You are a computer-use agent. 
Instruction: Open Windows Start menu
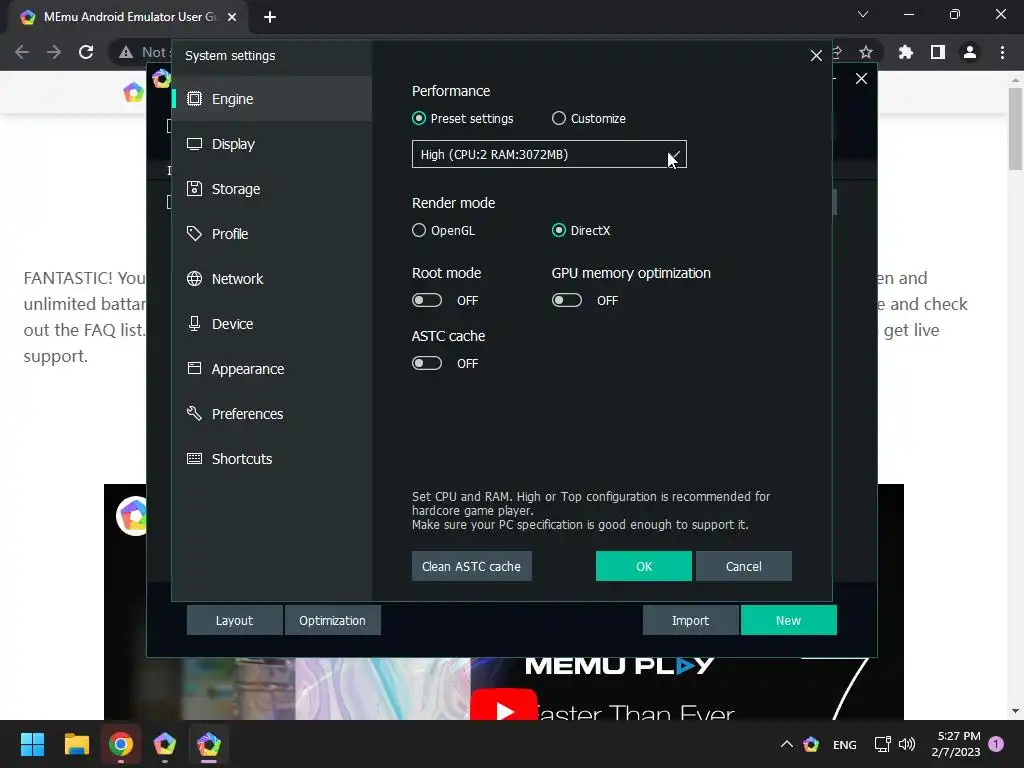(x=32, y=744)
